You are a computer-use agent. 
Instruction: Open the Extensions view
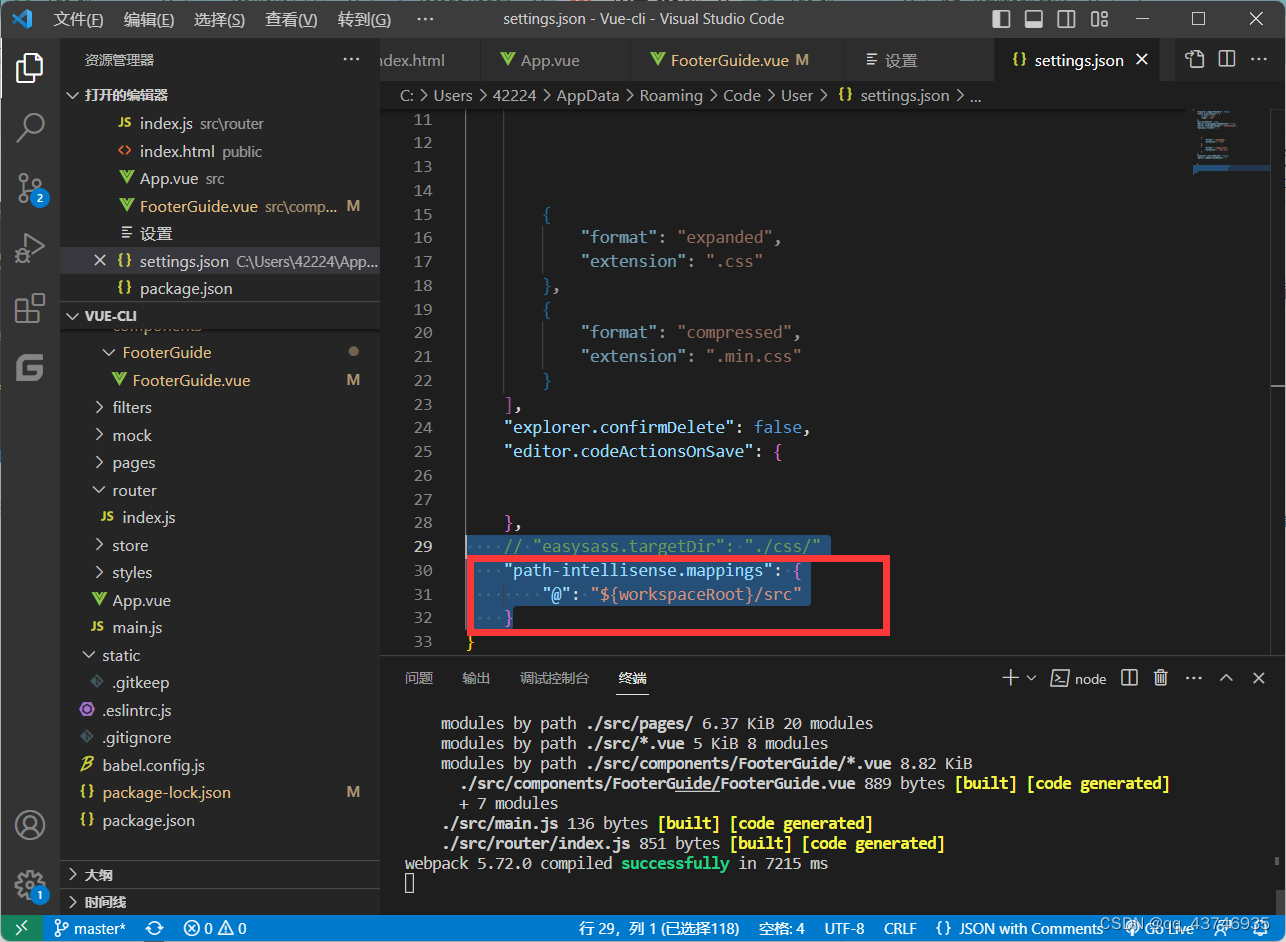pyautogui.click(x=30, y=309)
